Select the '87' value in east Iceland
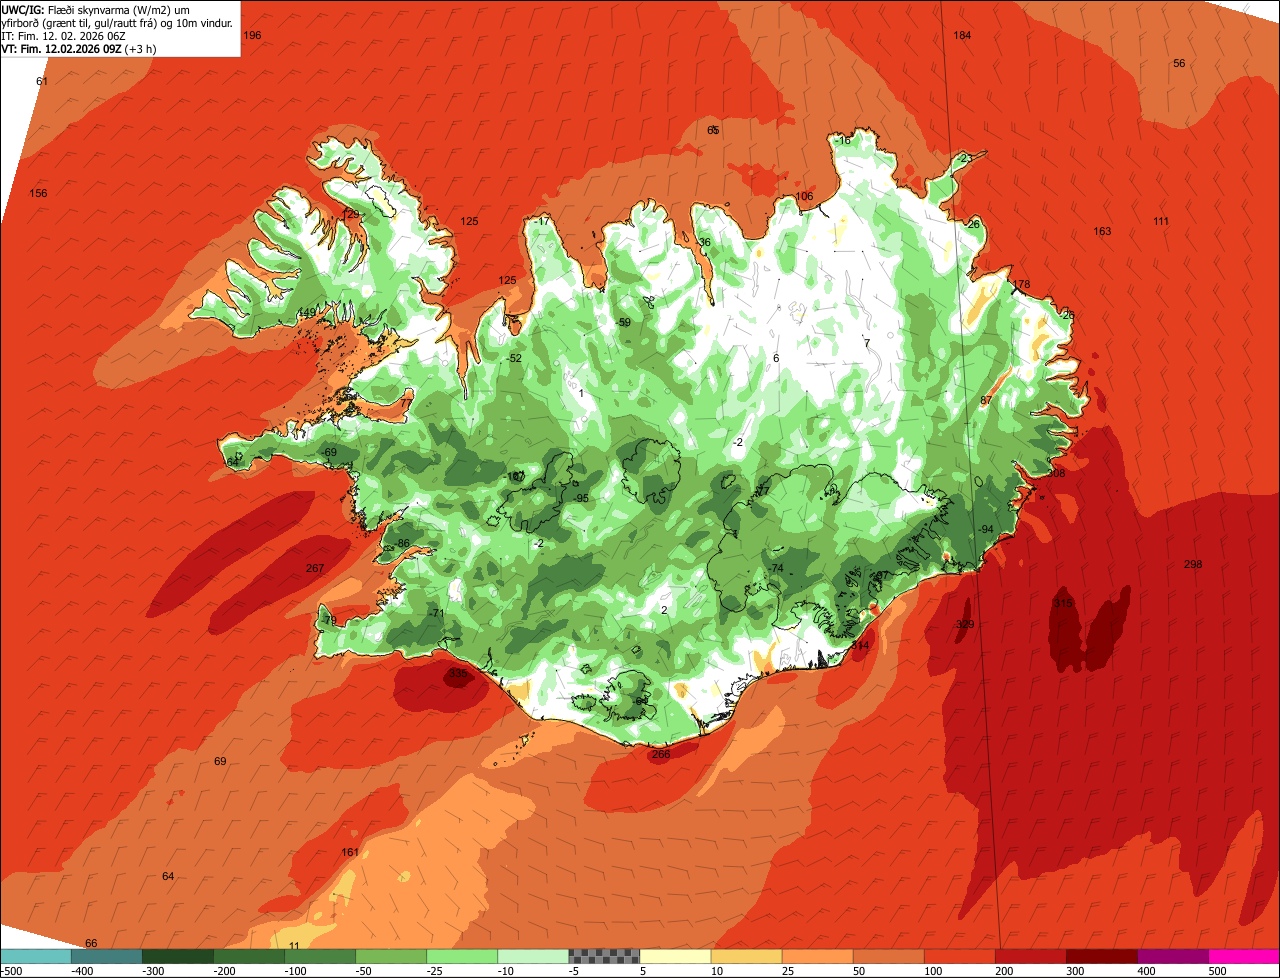 tap(986, 400)
